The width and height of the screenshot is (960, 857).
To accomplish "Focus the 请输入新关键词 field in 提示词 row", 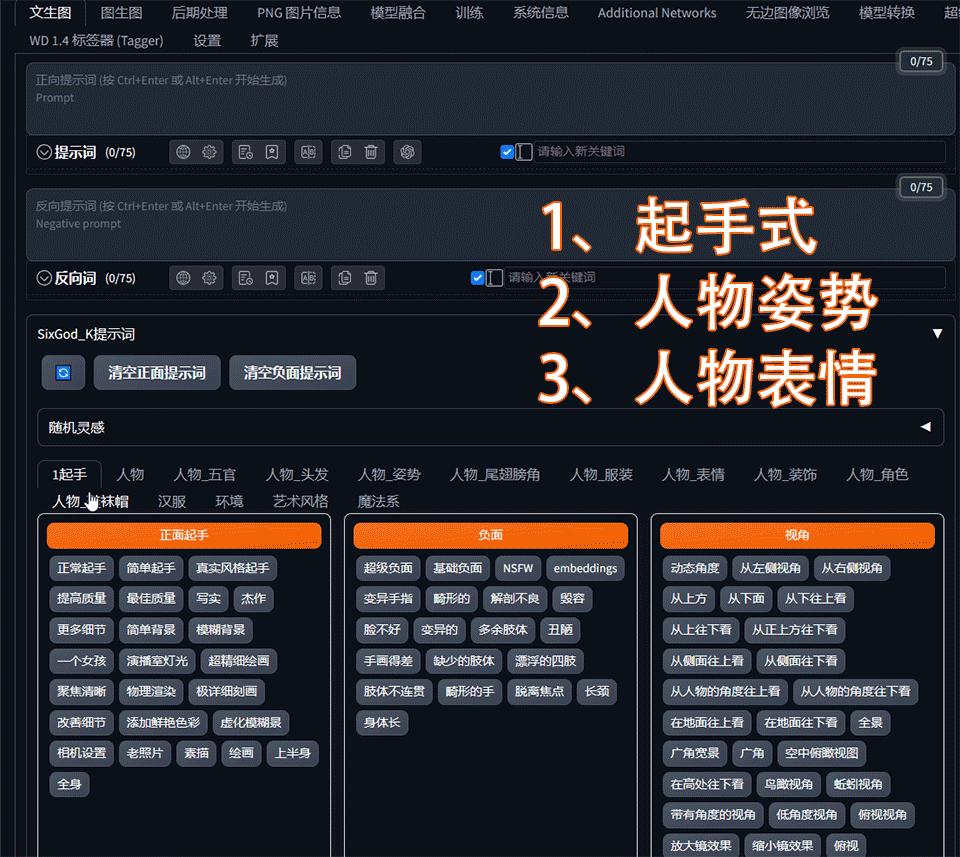I will pyautogui.click(x=740, y=152).
